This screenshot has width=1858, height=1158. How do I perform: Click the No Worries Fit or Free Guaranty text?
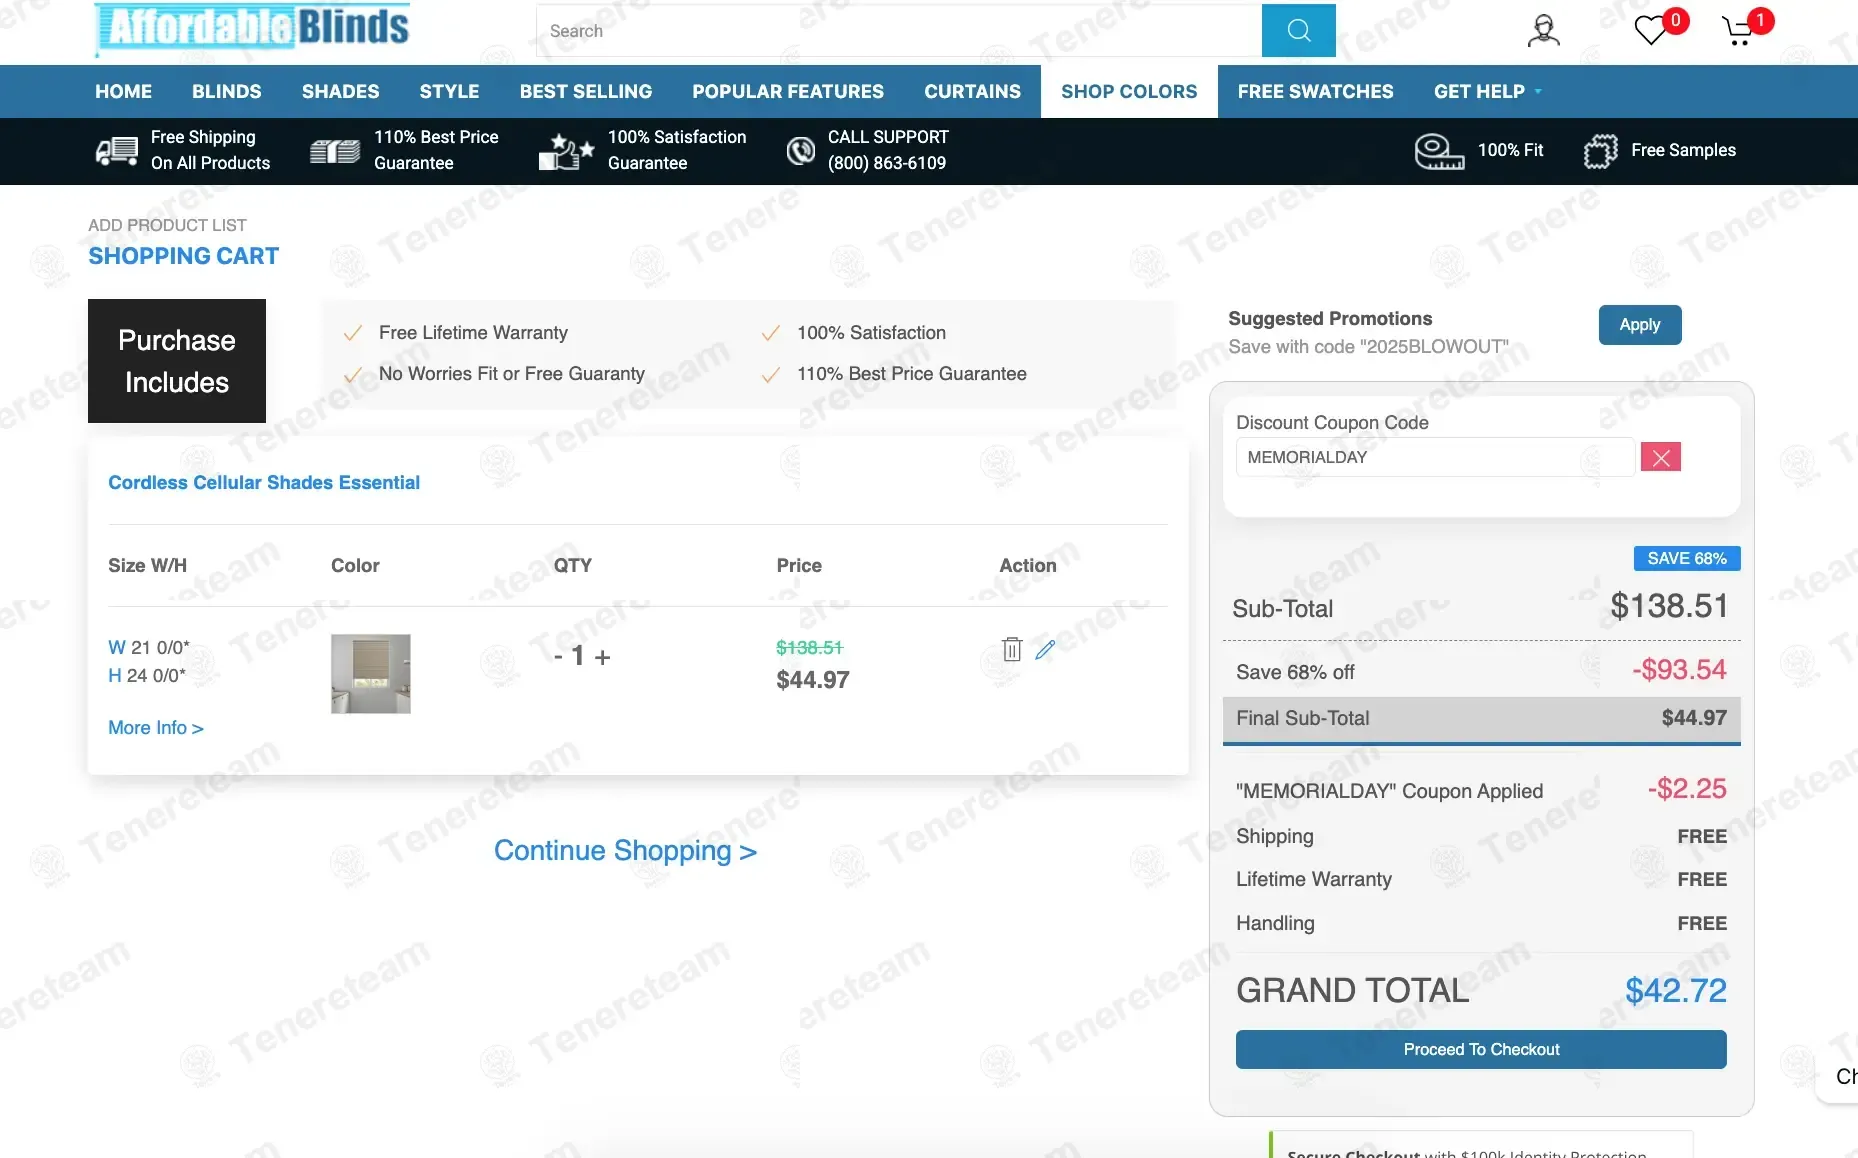point(512,374)
